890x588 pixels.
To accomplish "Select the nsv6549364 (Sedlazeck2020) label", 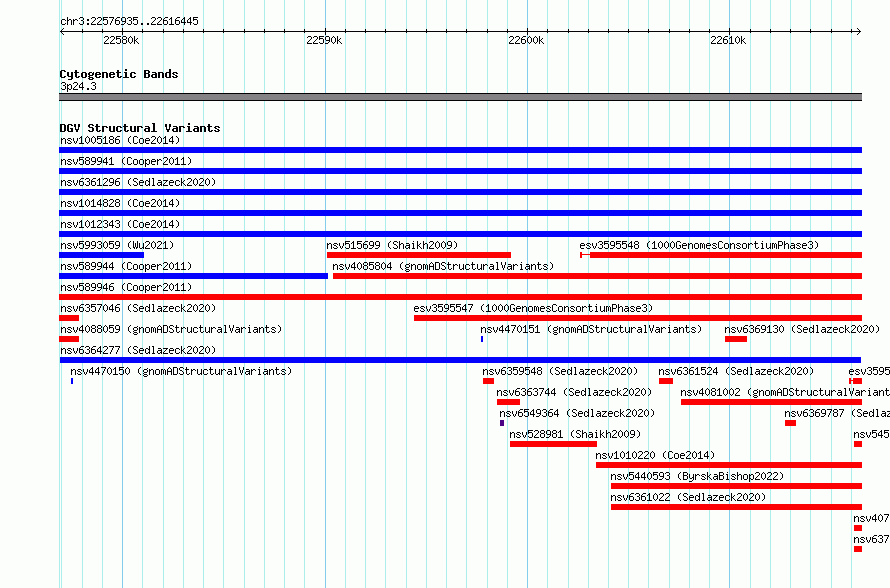I will click(x=577, y=413).
